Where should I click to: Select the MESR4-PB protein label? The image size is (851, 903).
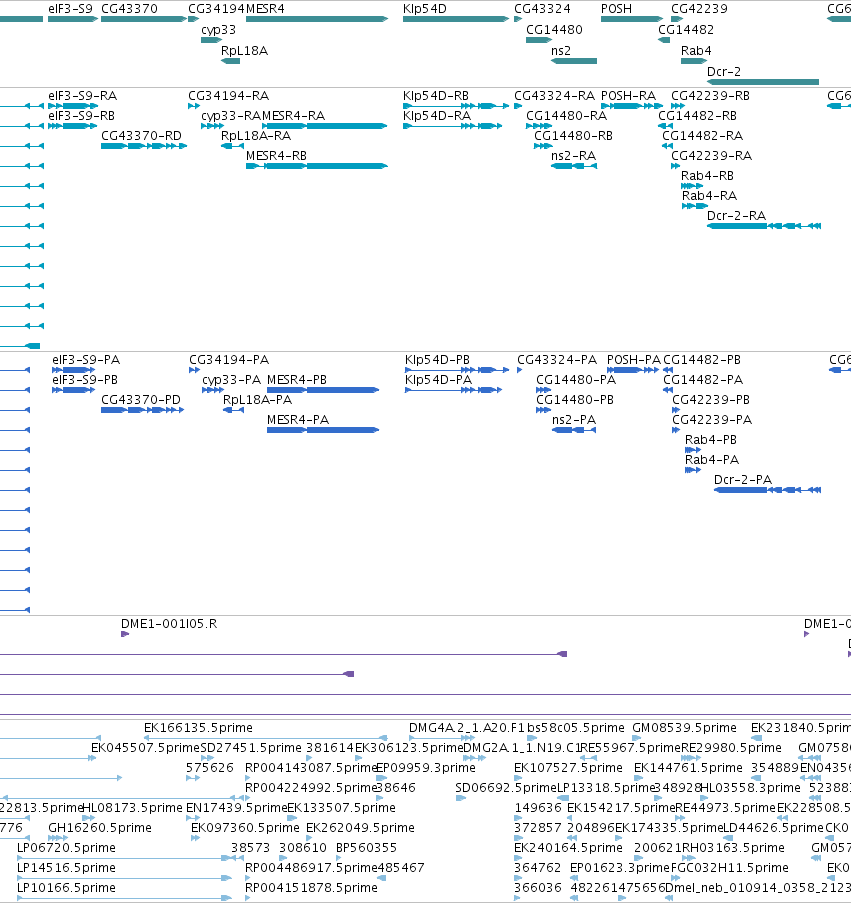[297, 380]
